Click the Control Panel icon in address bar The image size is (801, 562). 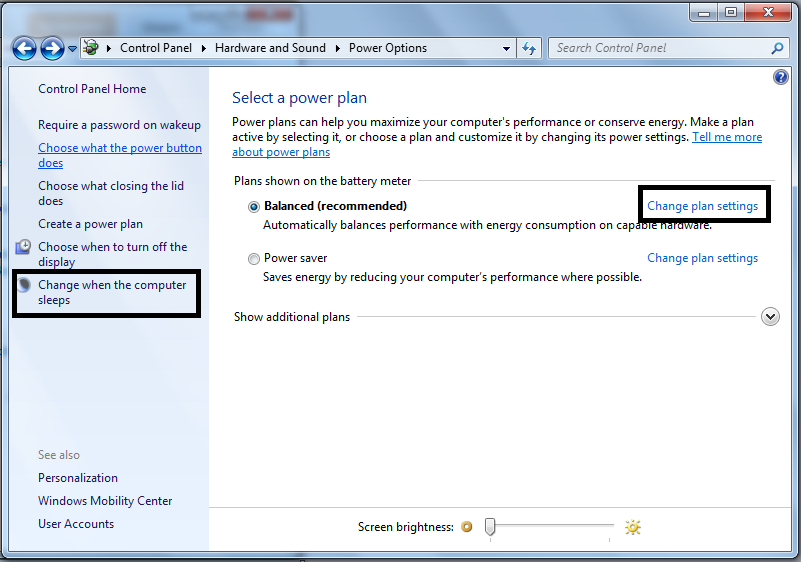coord(91,48)
